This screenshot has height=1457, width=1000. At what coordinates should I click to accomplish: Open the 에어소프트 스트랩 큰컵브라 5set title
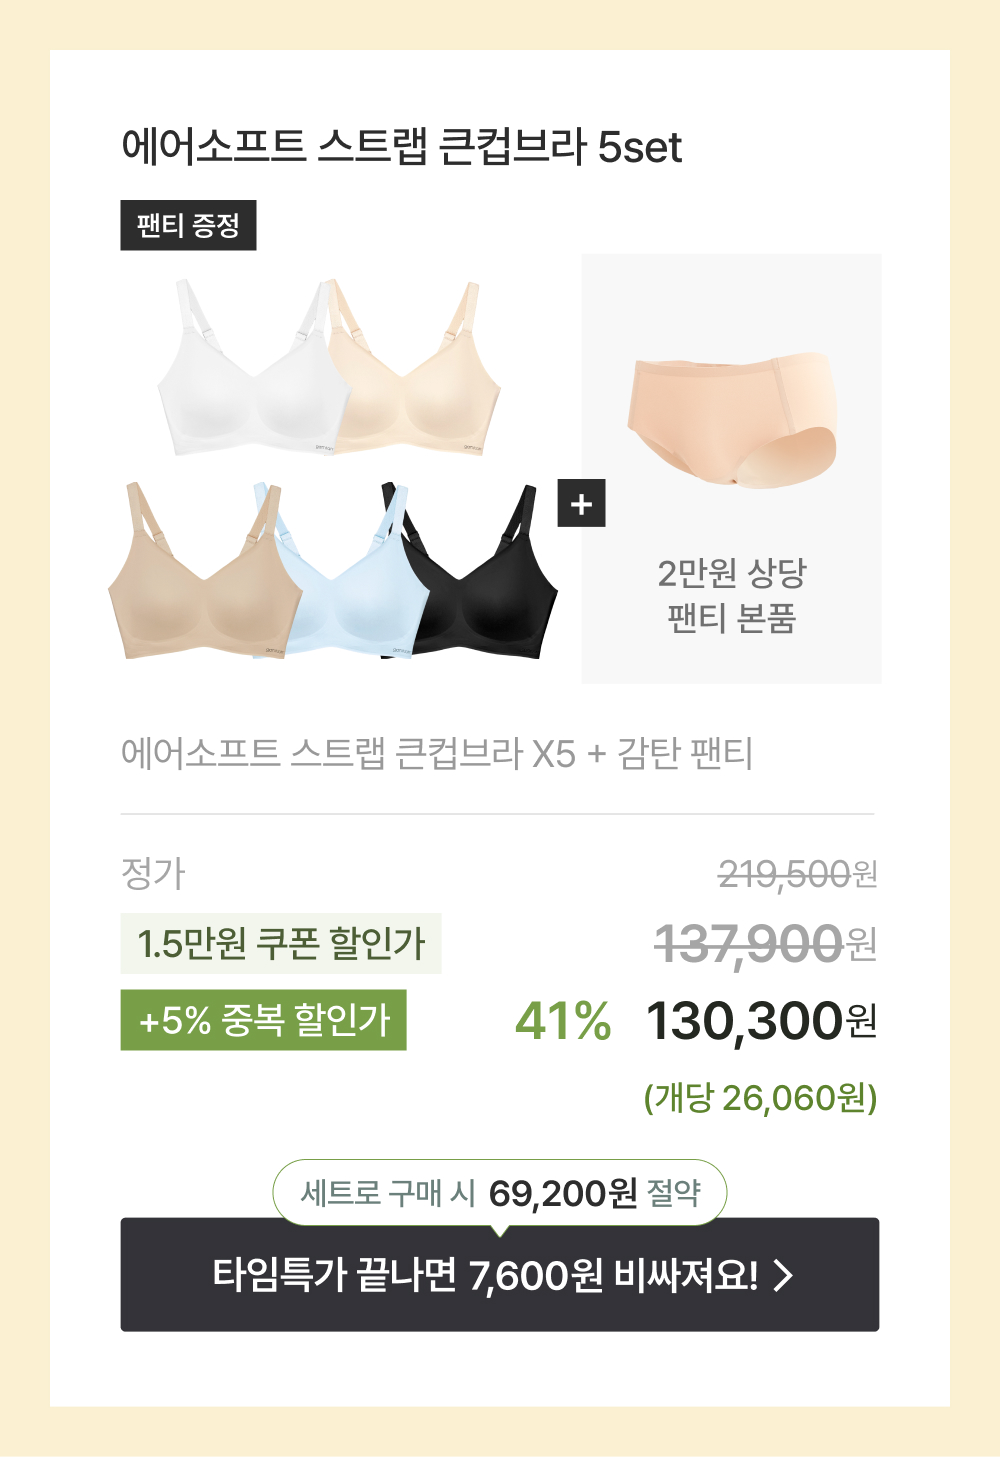[401, 147]
